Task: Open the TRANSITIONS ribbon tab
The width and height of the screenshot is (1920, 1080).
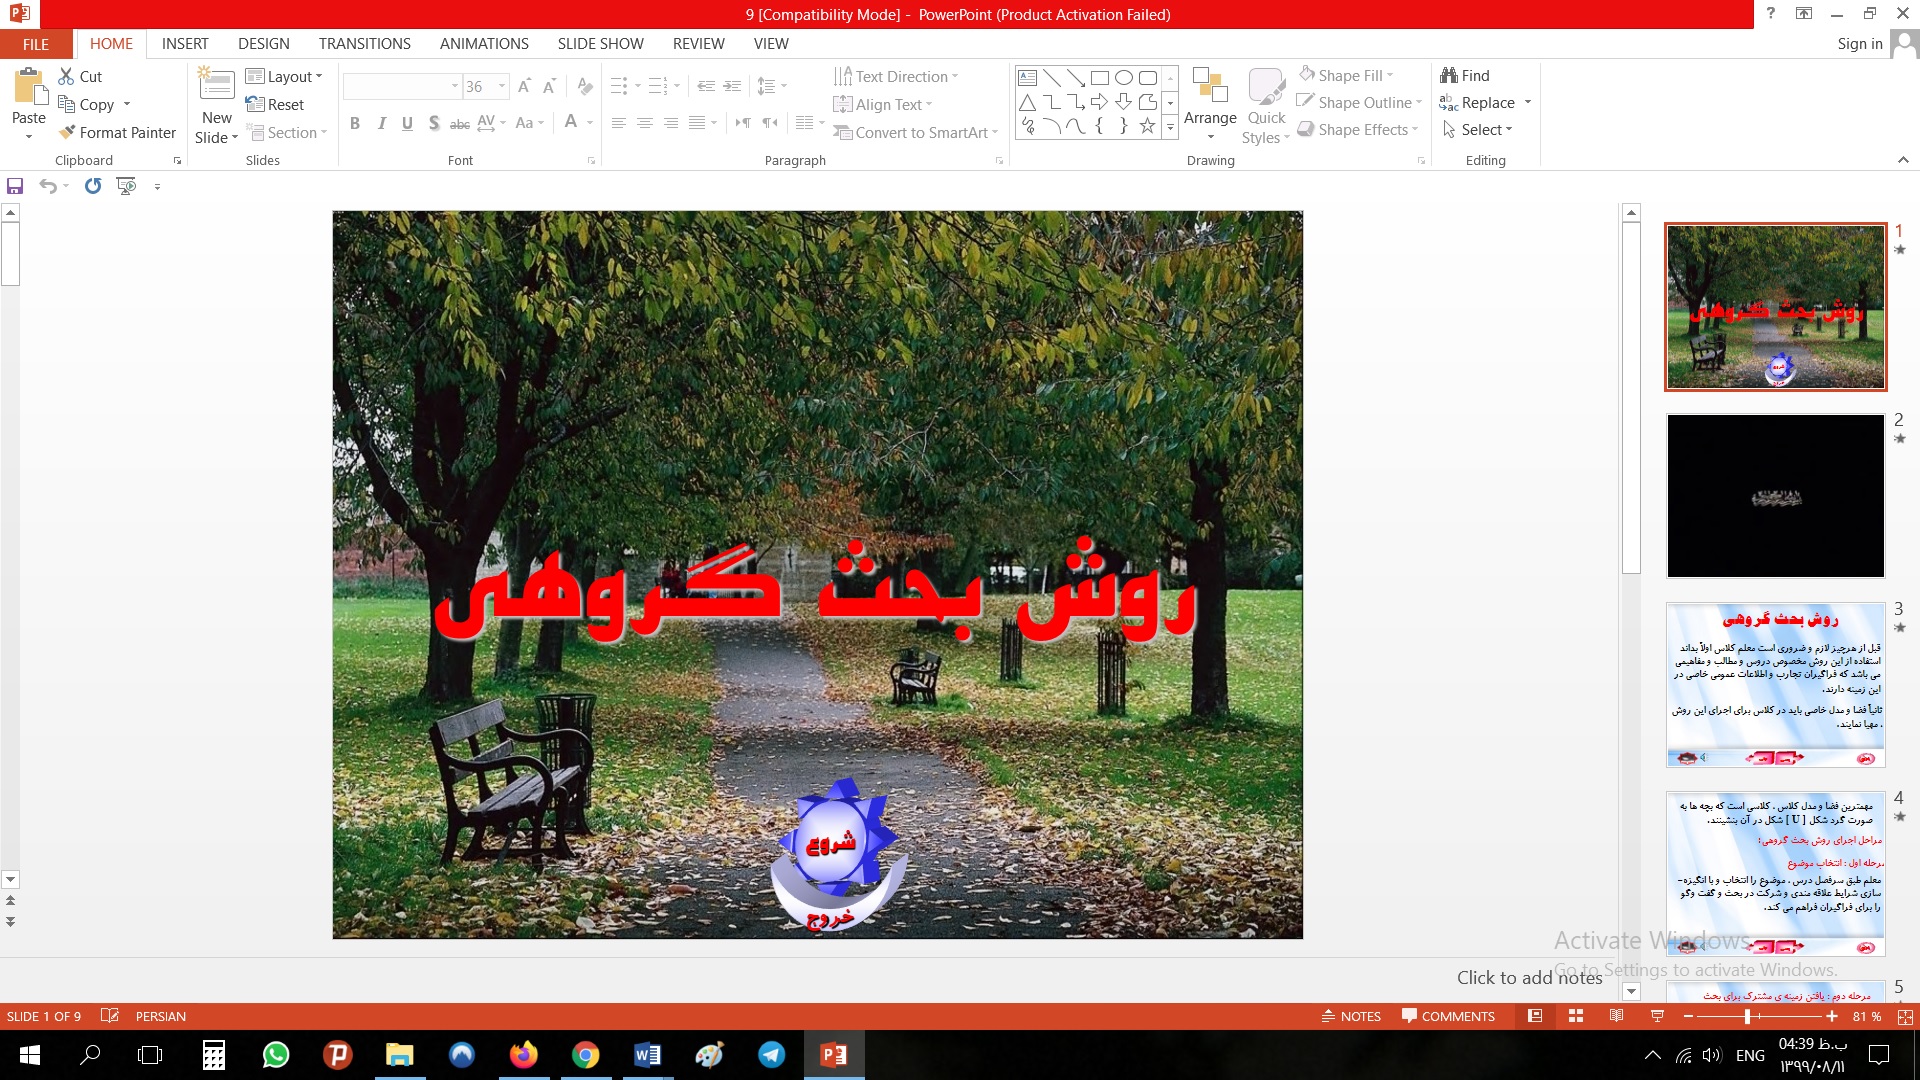Action: (x=364, y=44)
